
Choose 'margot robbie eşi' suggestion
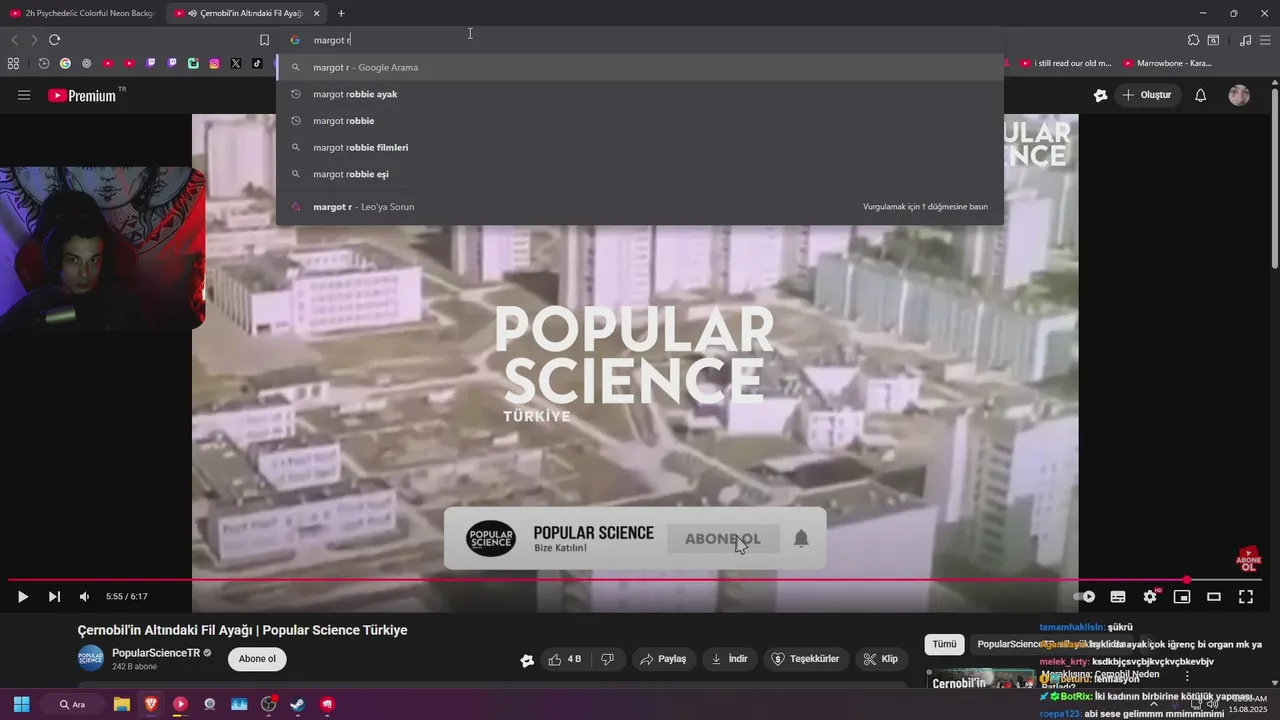tap(640, 174)
